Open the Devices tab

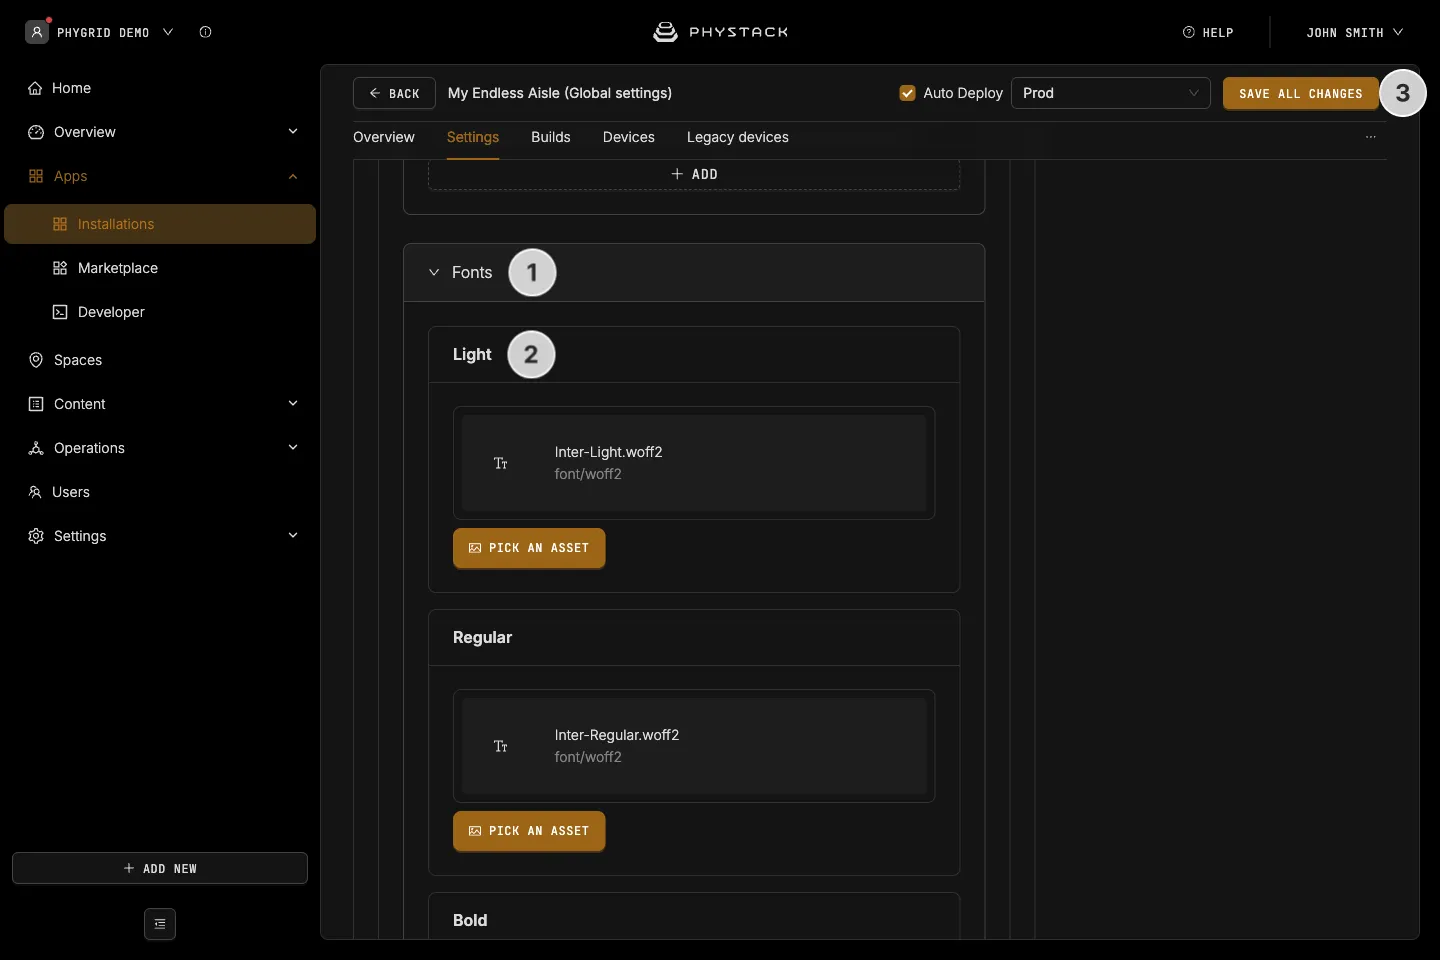[629, 137]
